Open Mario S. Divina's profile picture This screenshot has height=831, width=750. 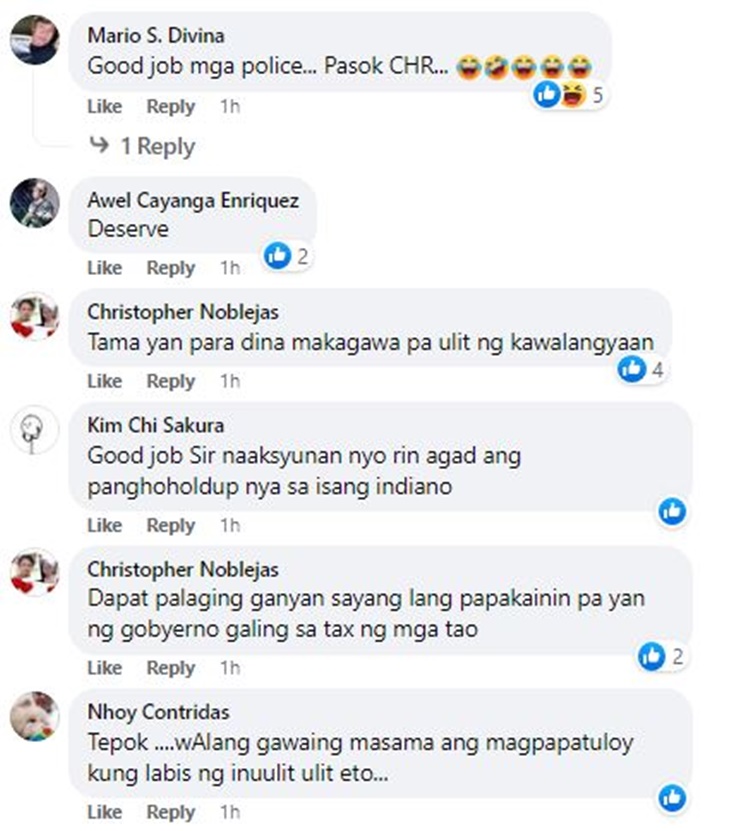[x=34, y=40]
